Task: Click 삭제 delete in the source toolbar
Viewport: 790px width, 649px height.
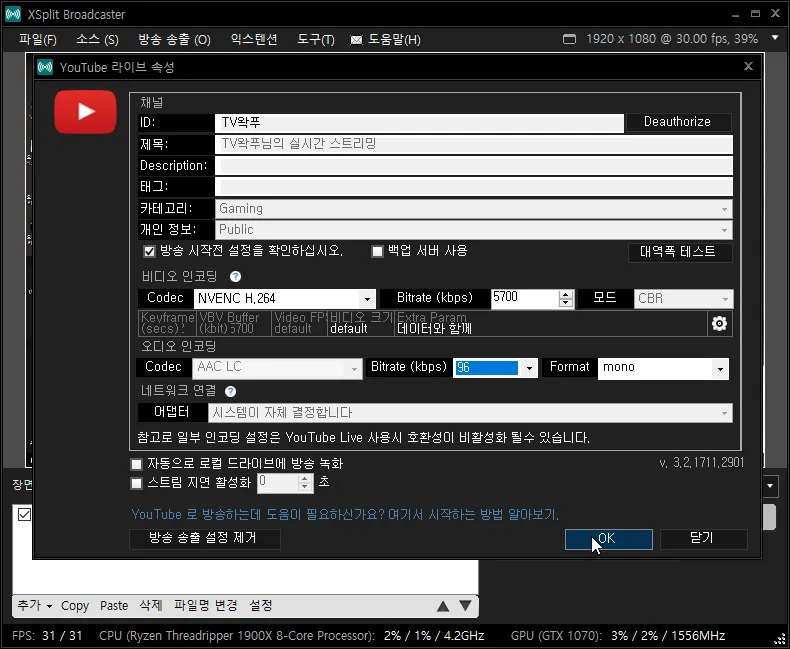Action: pos(151,605)
